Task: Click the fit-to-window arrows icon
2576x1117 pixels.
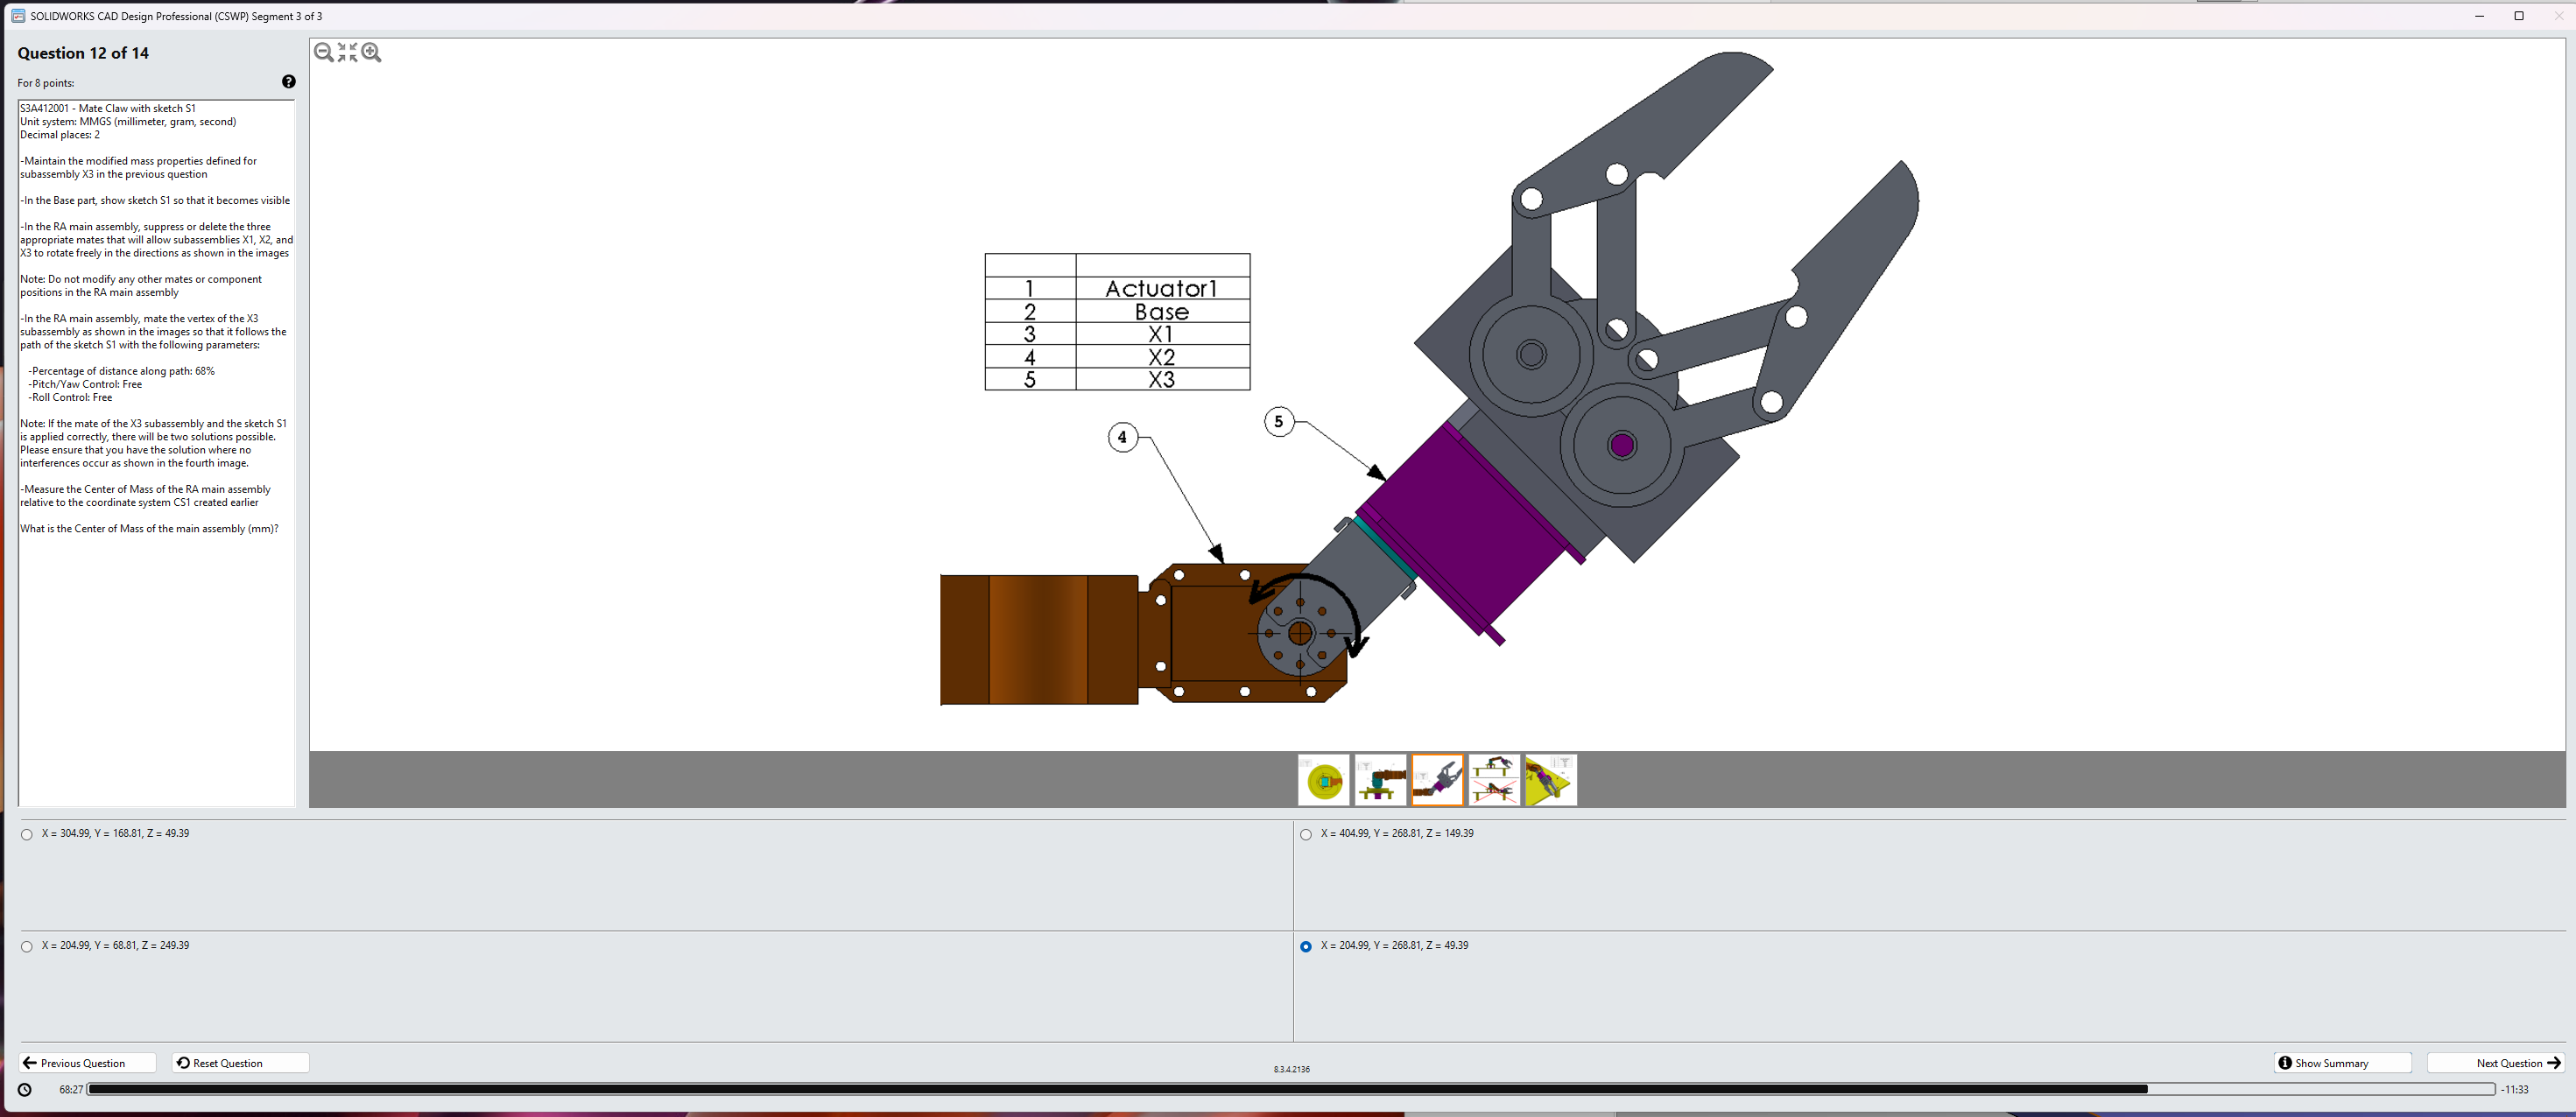Action: click(x=347, y=52)
